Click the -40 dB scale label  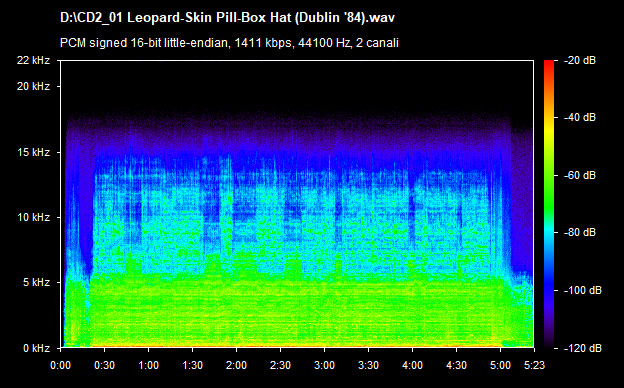(x=580, y=118)
